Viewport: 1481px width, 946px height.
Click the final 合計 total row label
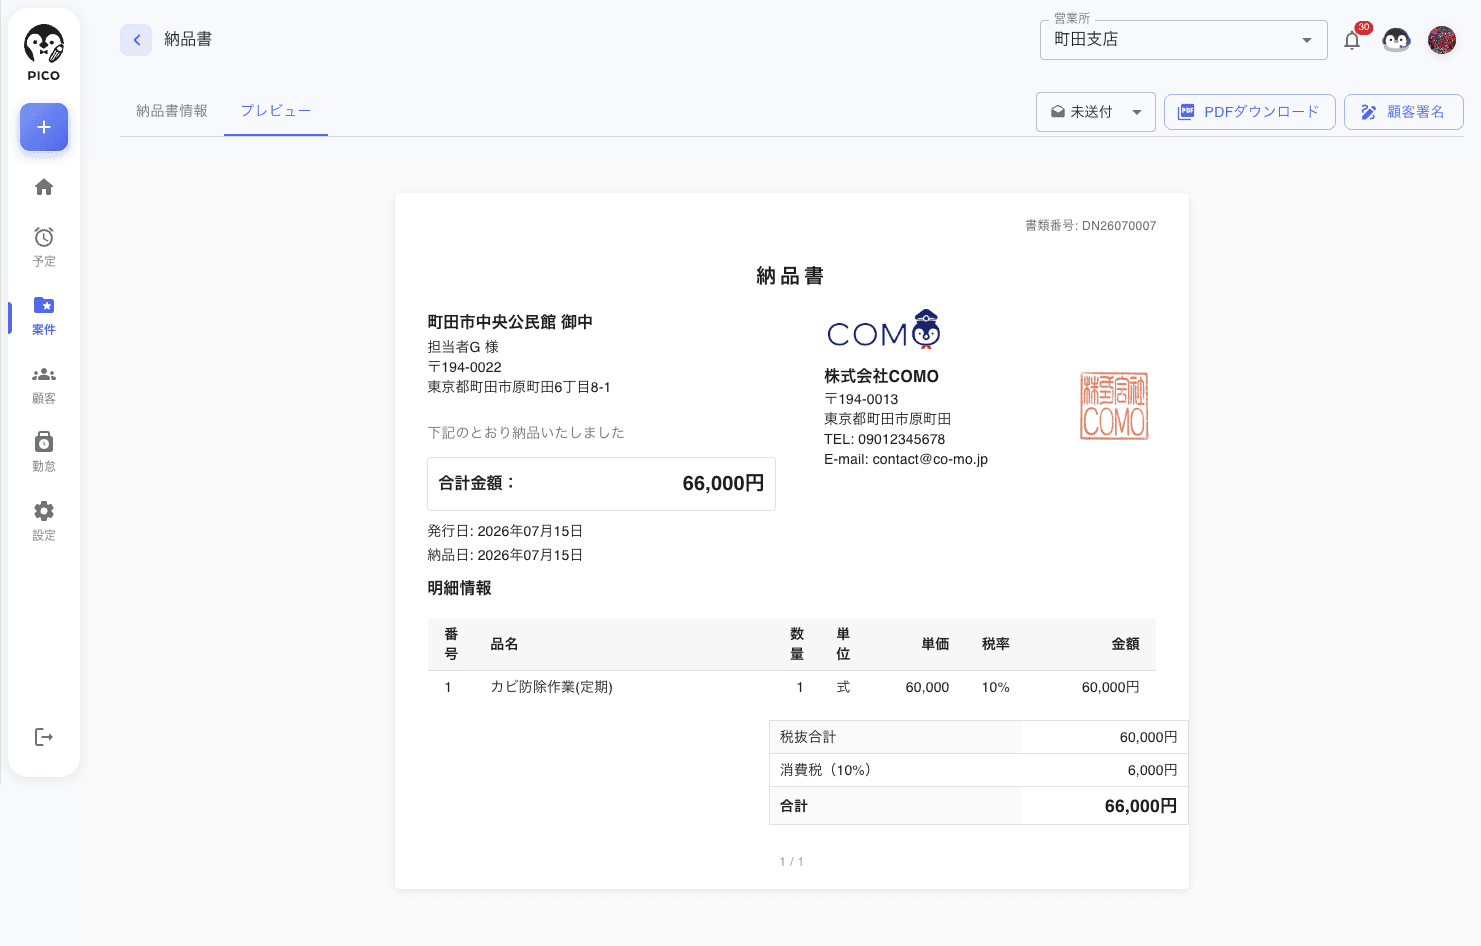coord(794,806)
